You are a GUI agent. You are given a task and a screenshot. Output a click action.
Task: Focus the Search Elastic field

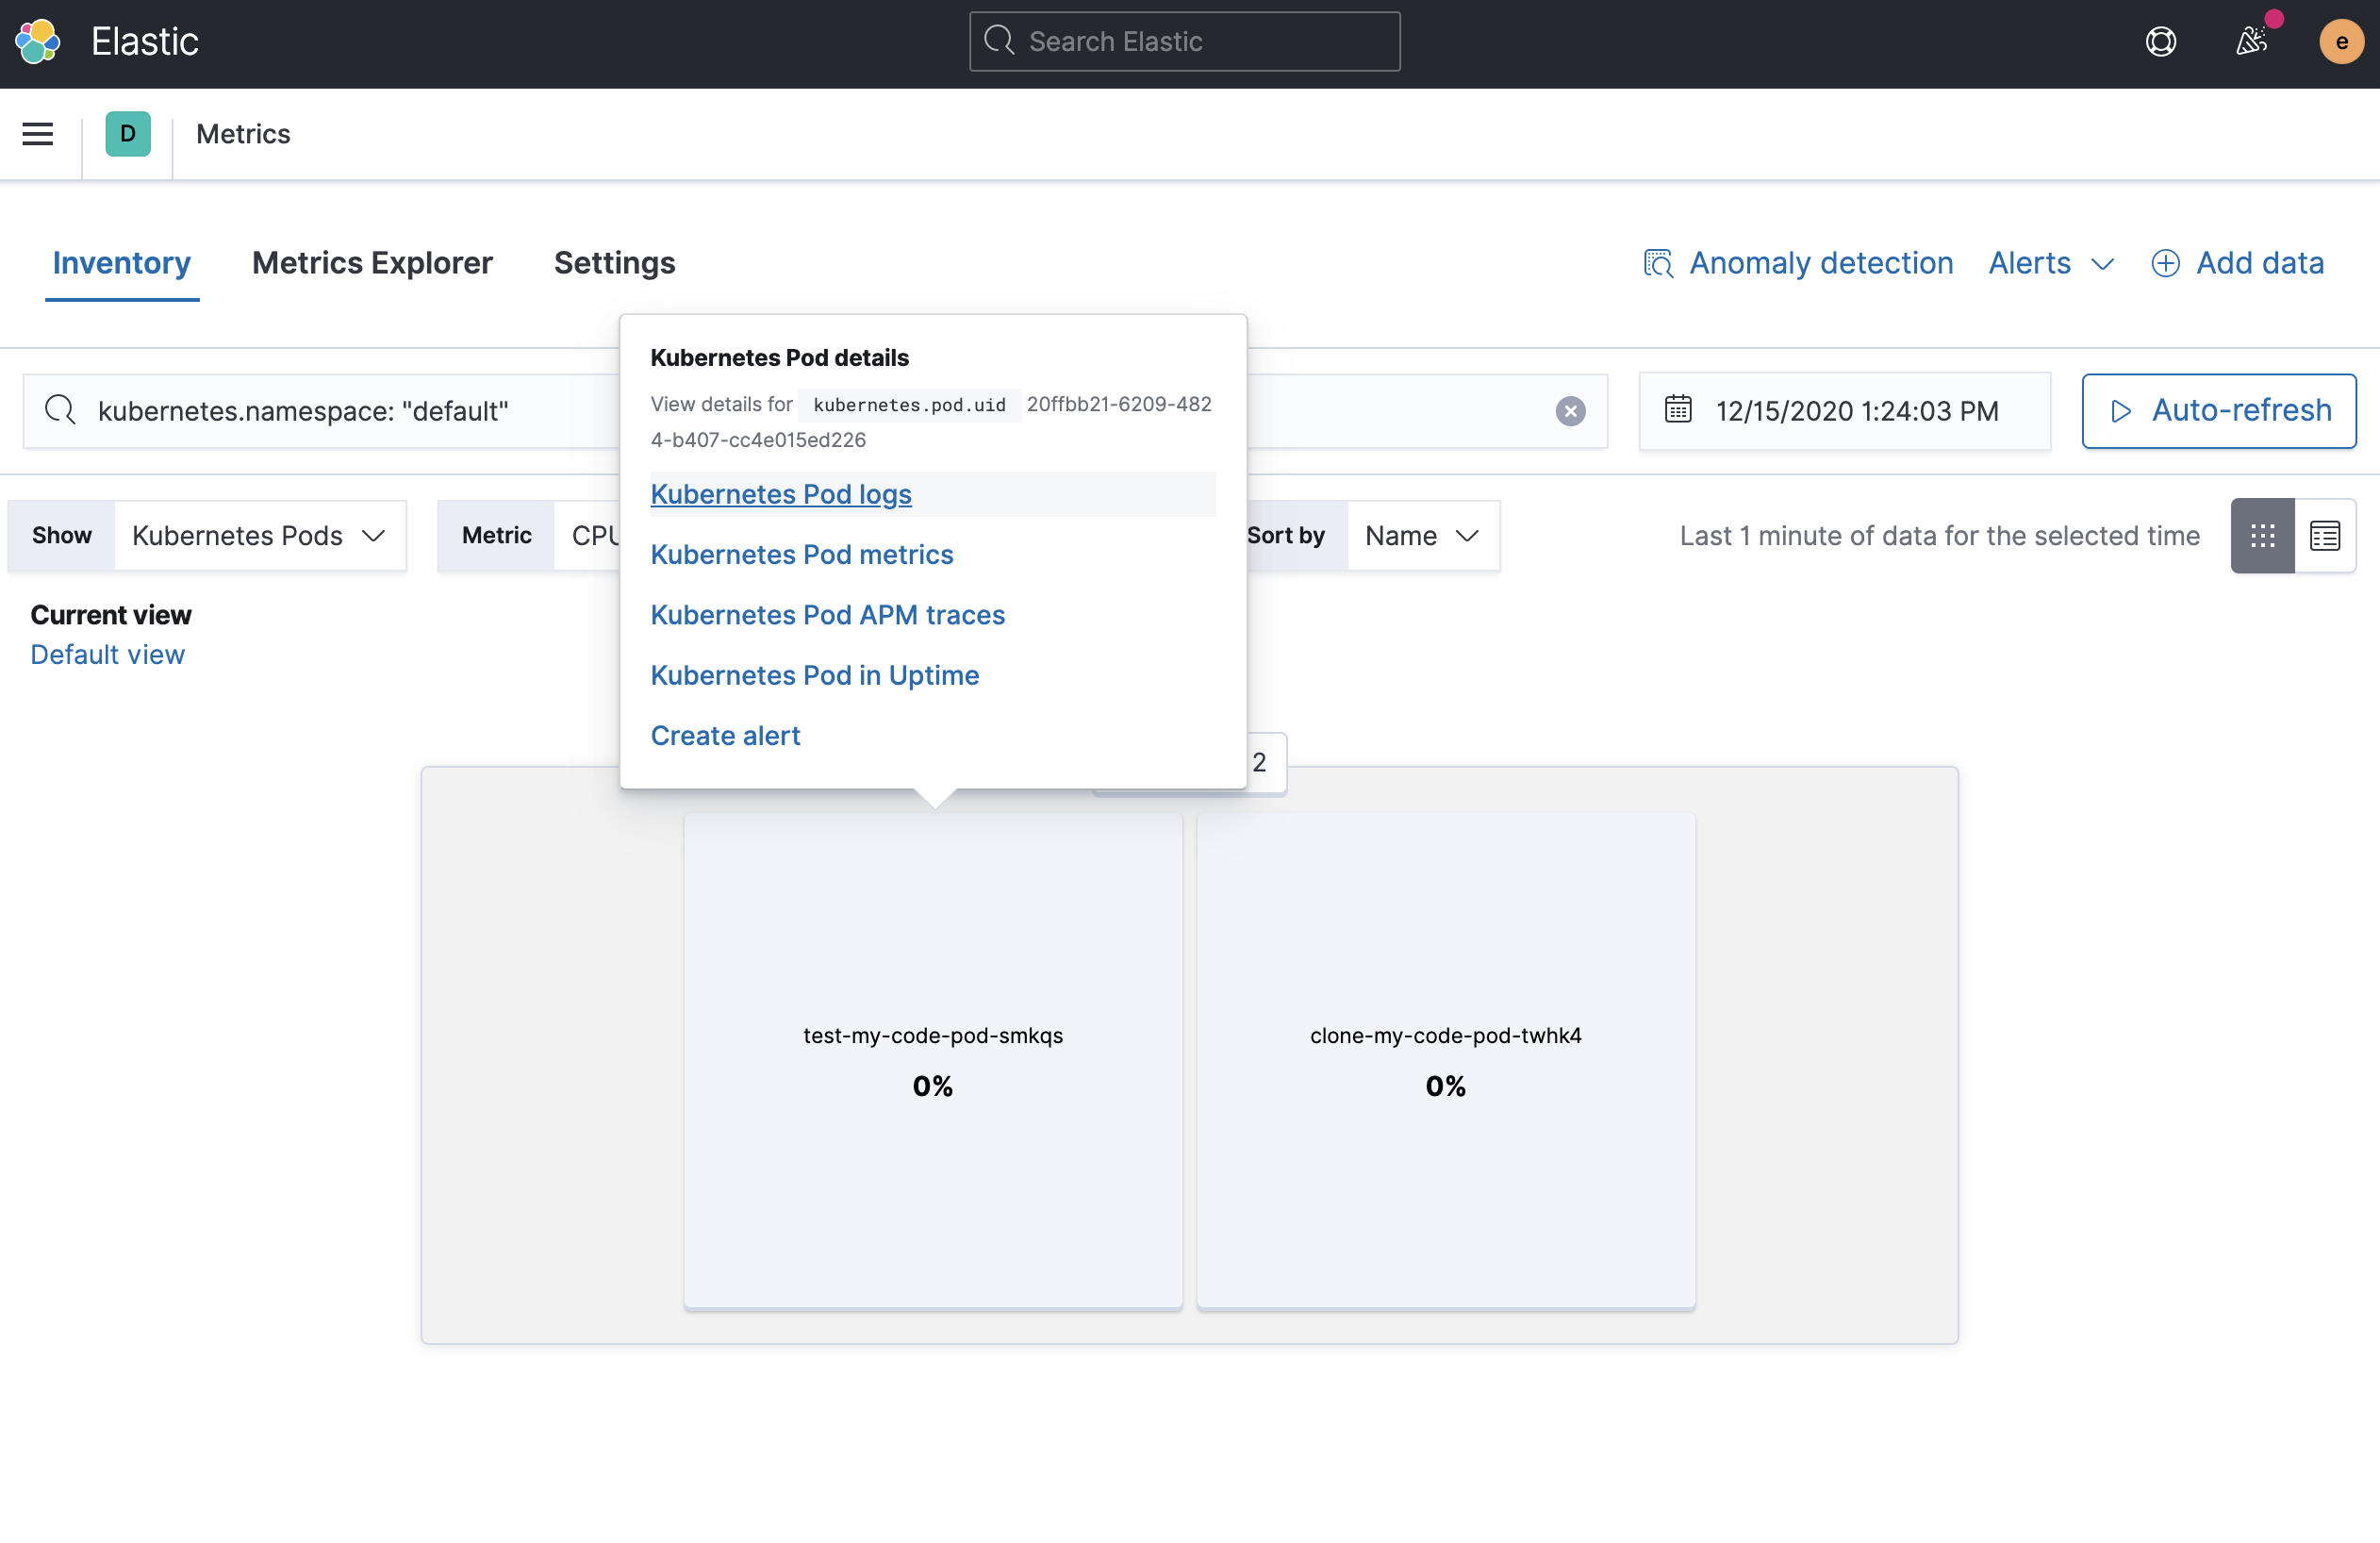[x=1184, y=41]
